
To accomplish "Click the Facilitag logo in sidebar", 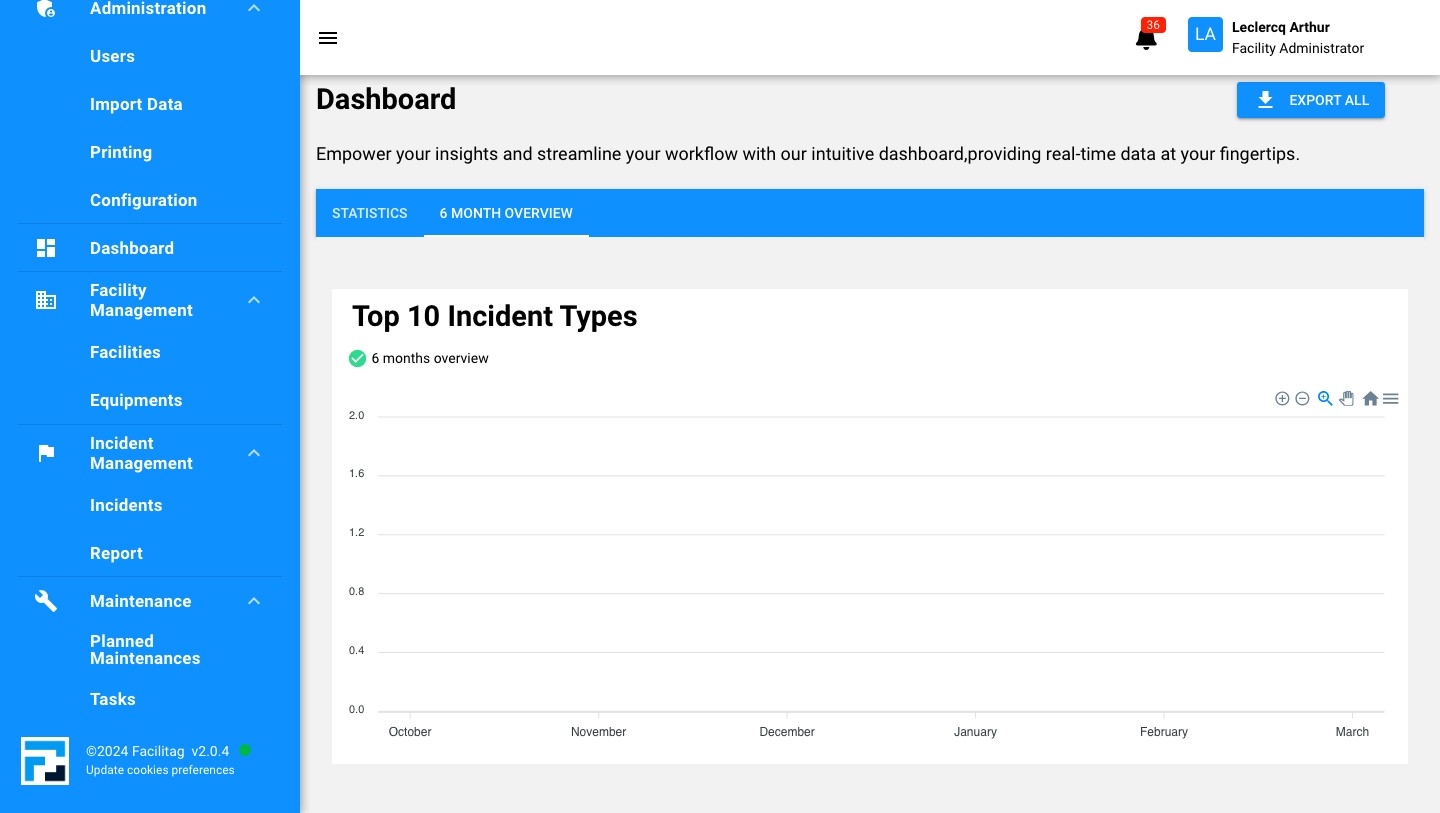I will tap(45, 761).
